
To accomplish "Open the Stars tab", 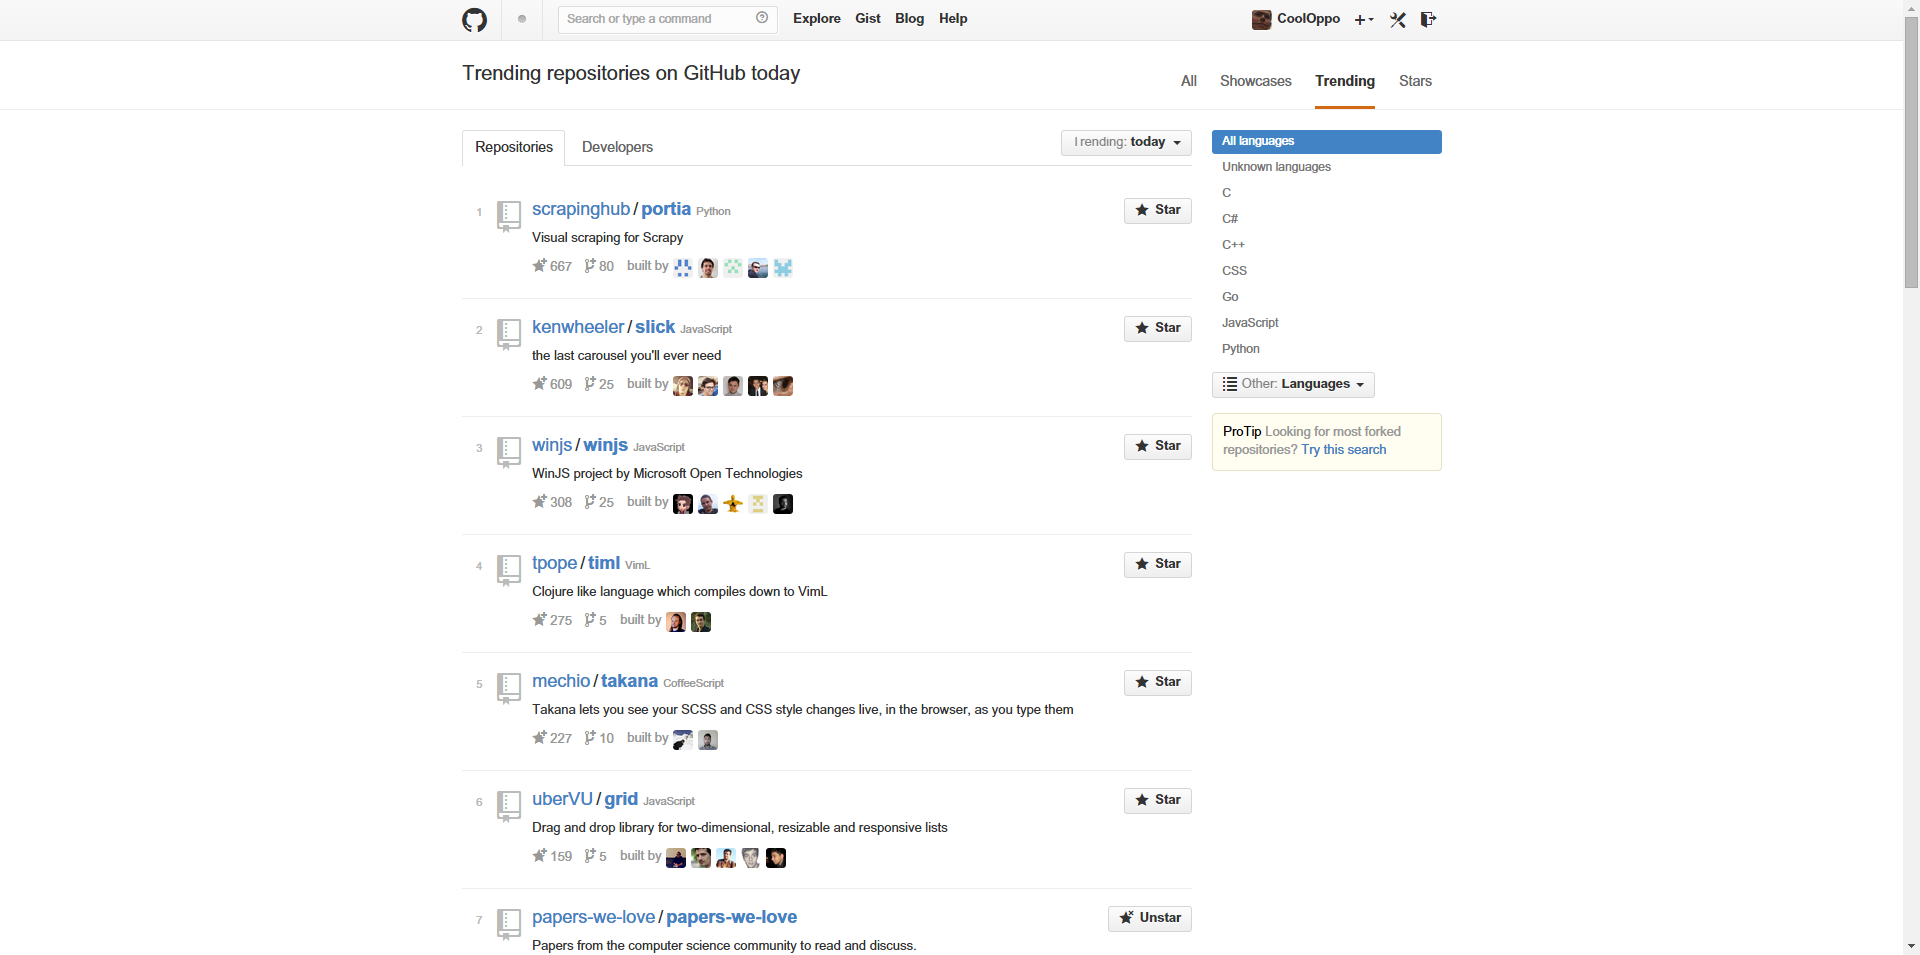I will pyautogui.click(x=1415, y=81).
